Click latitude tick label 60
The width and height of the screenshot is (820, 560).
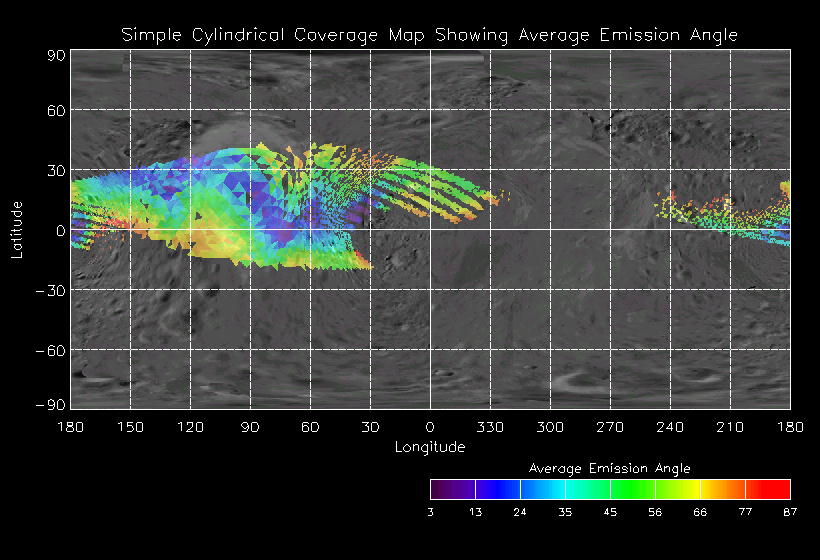point(56,110)
